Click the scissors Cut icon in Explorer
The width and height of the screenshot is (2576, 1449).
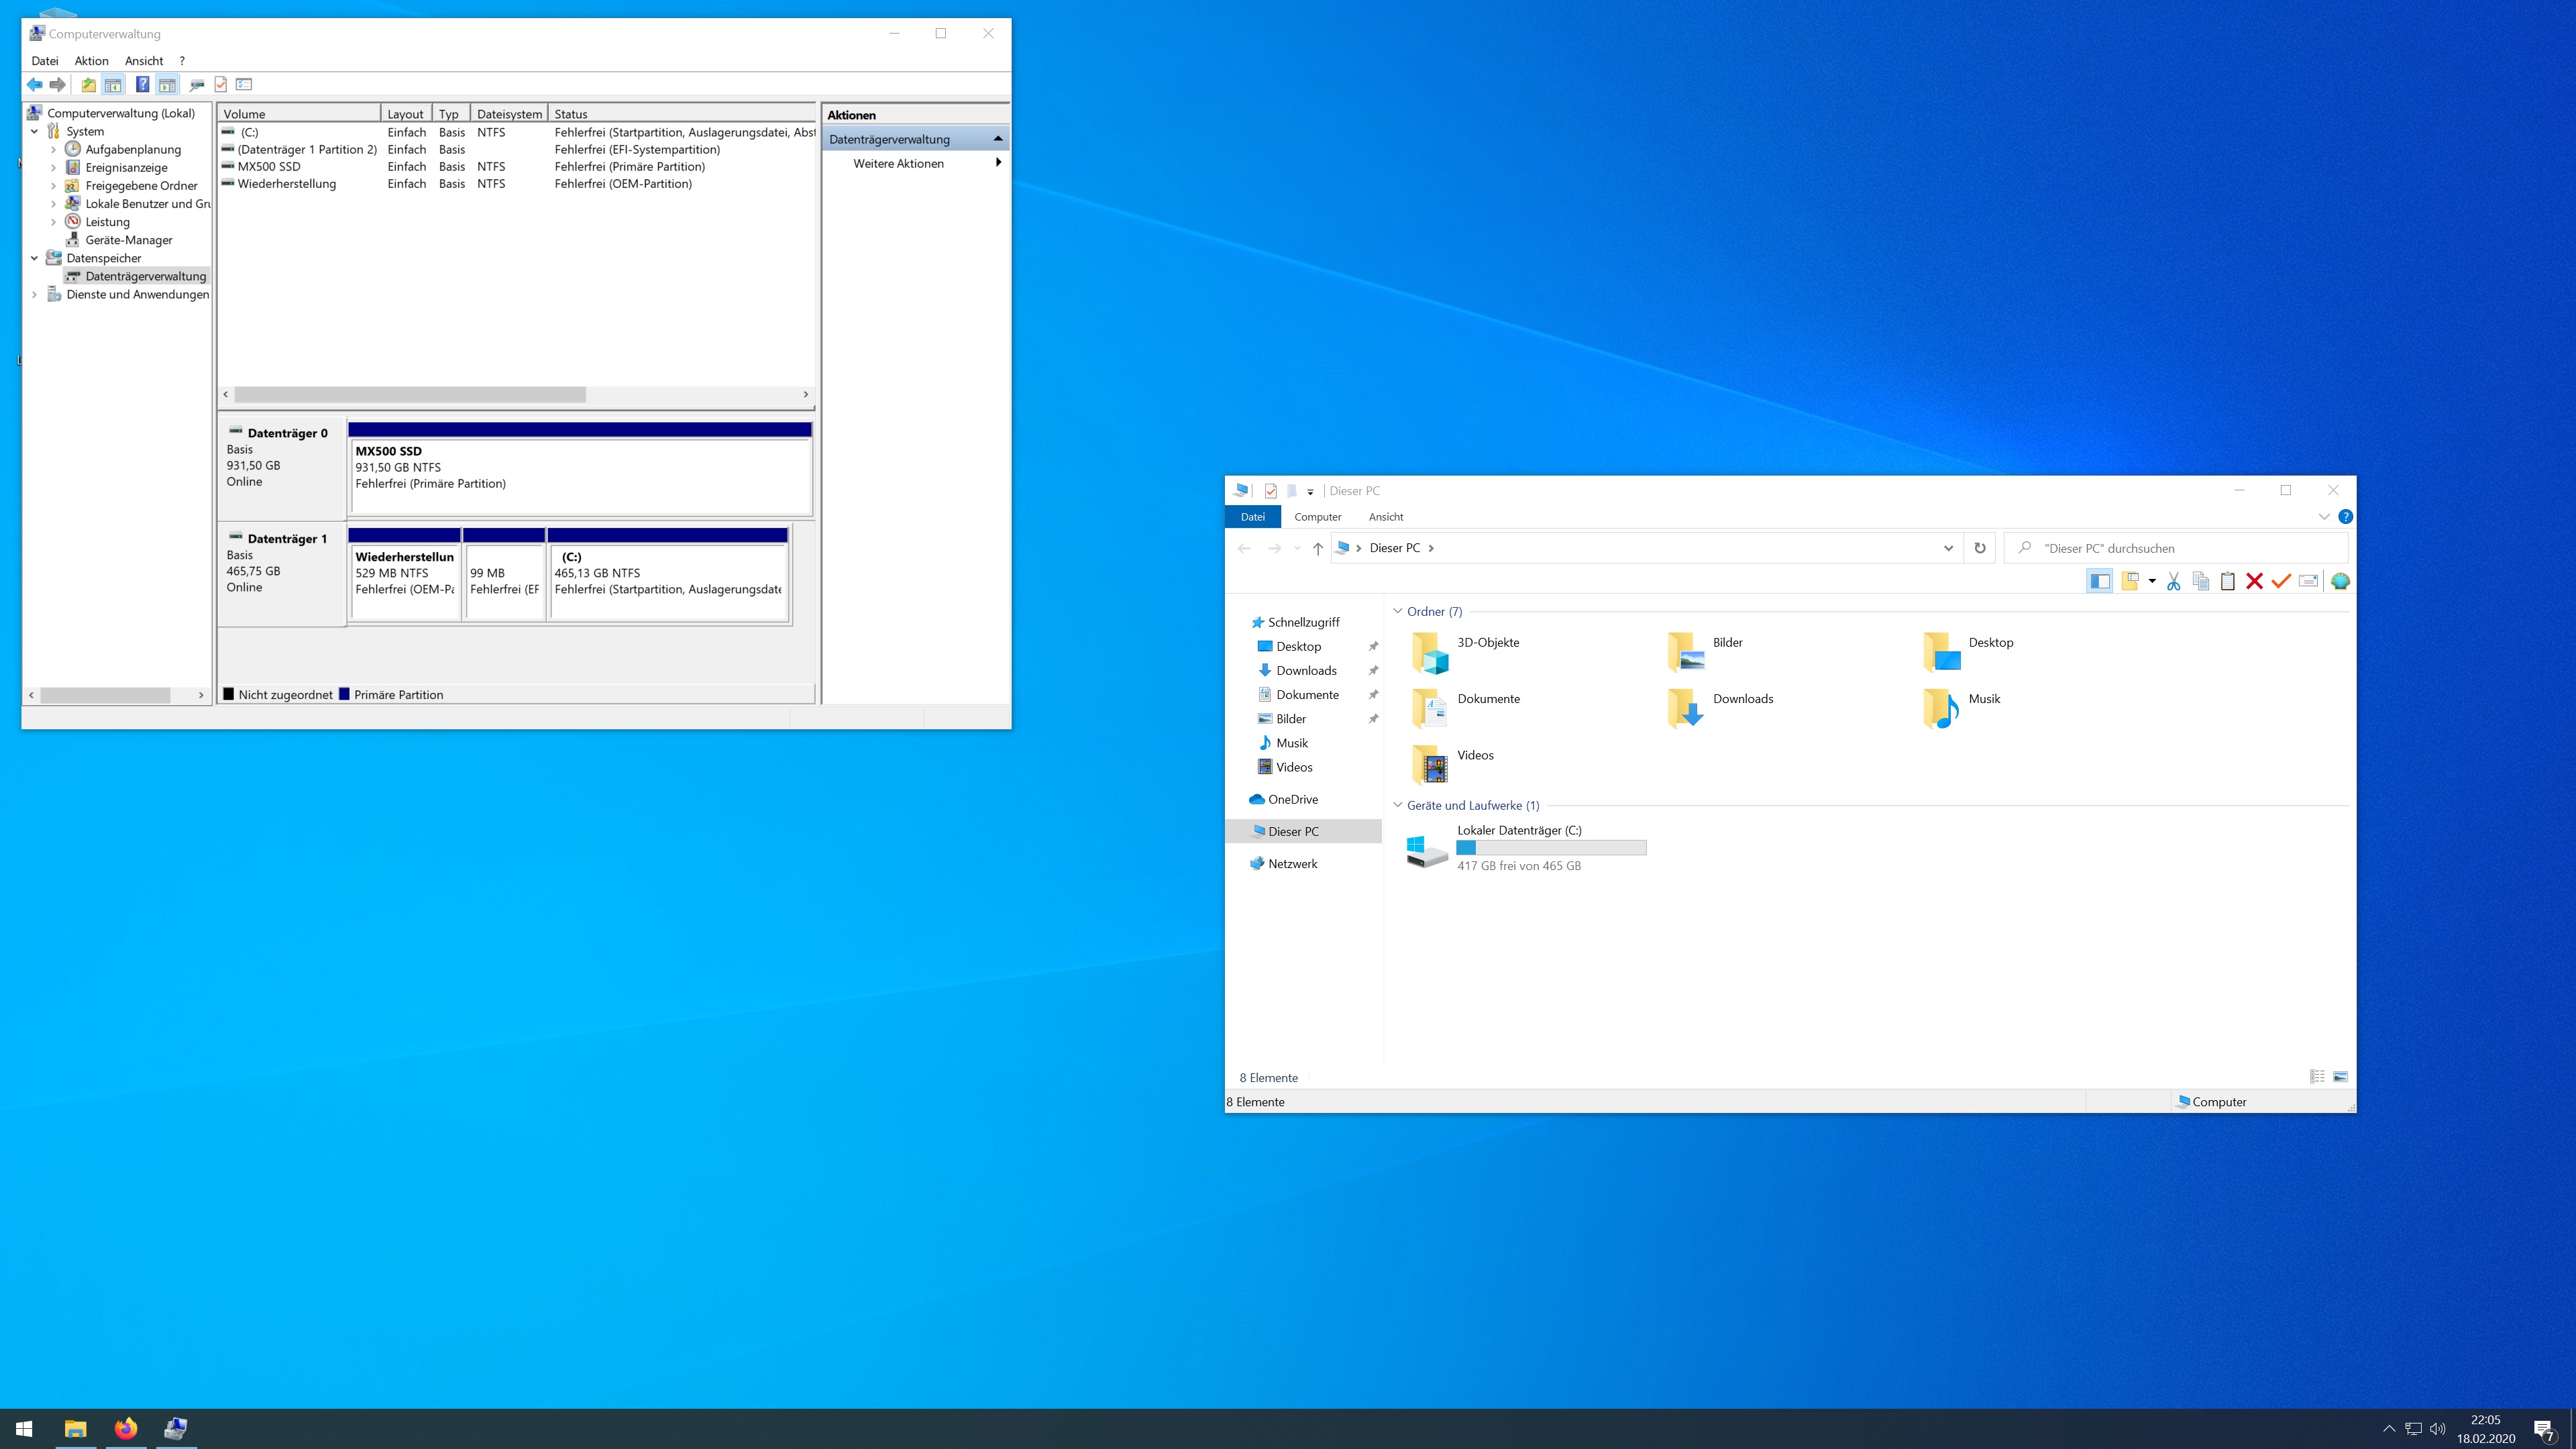2173,581
